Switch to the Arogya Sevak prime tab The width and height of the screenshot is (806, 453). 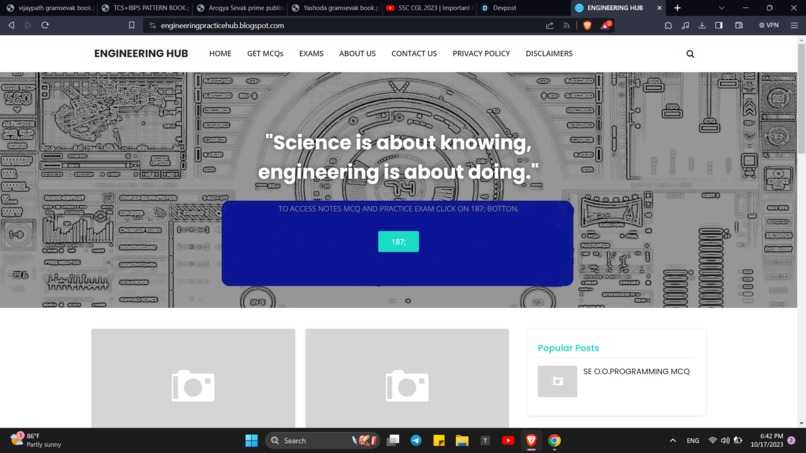(240, 8)
